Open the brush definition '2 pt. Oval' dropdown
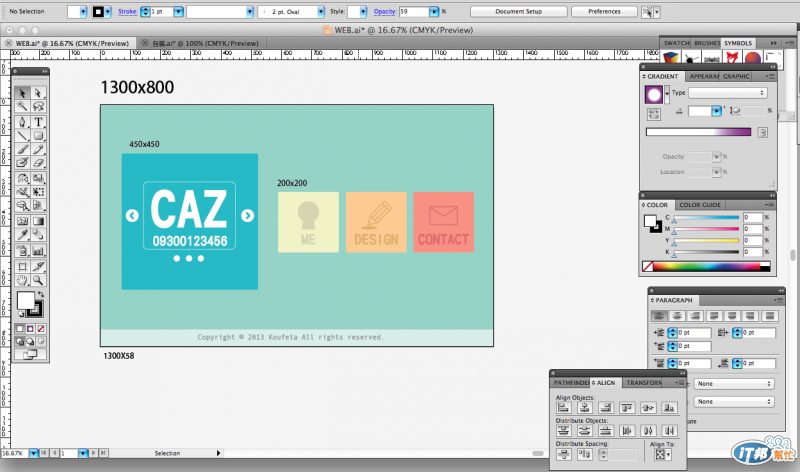This screenshot has height=472, width=800. (x=320, y=11)
